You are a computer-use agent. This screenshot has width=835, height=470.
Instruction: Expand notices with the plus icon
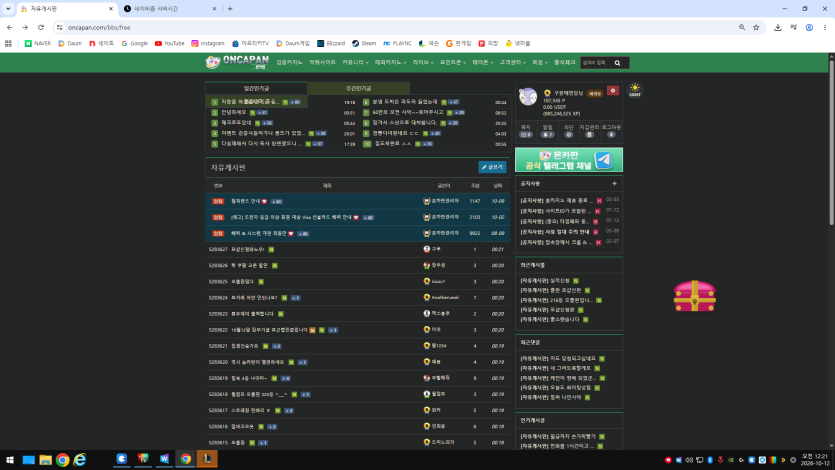point(615,184)
